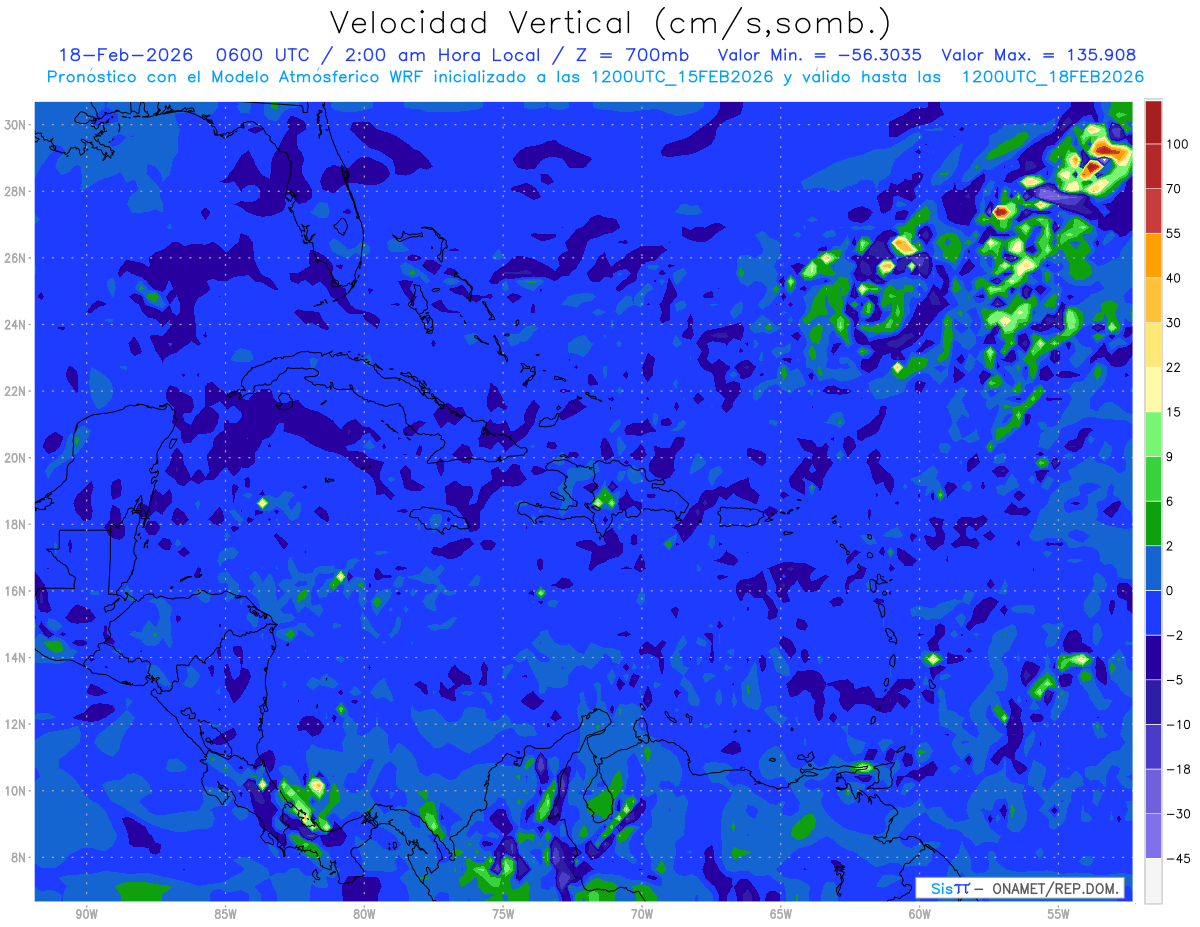Click valid-until time '1200UTC_18FEB2026'

[1052, 77]
